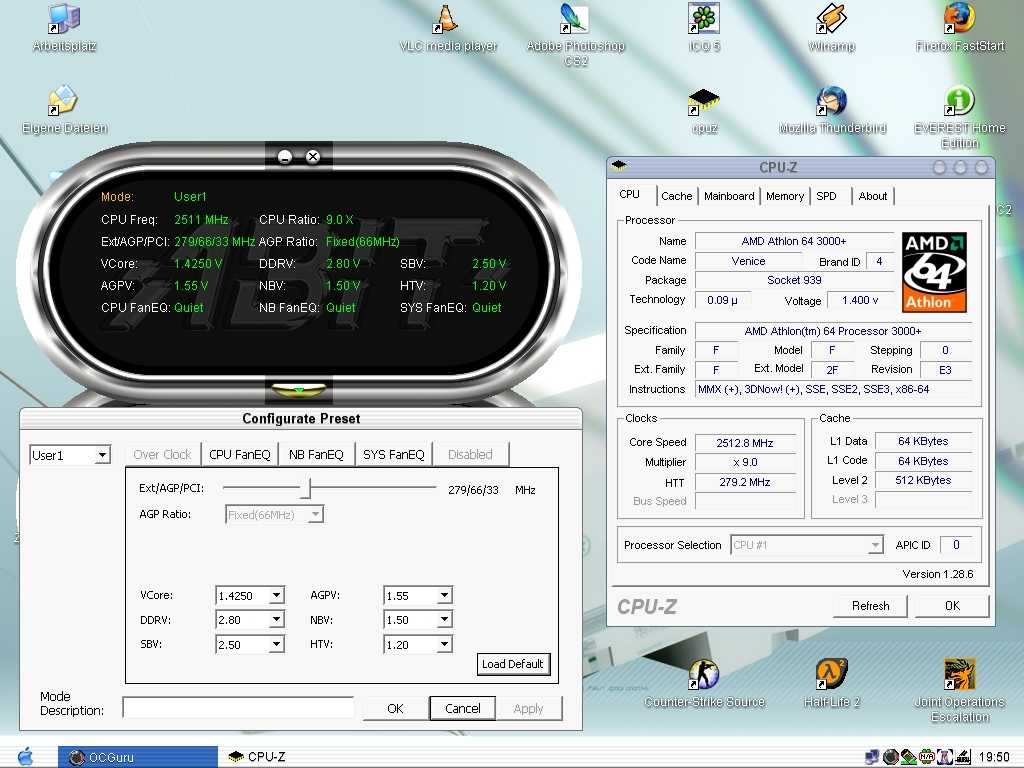1024x768 pixels.
Task: Select the Disabled tab in Configurate Preset
Action: [x=470, y=455]
